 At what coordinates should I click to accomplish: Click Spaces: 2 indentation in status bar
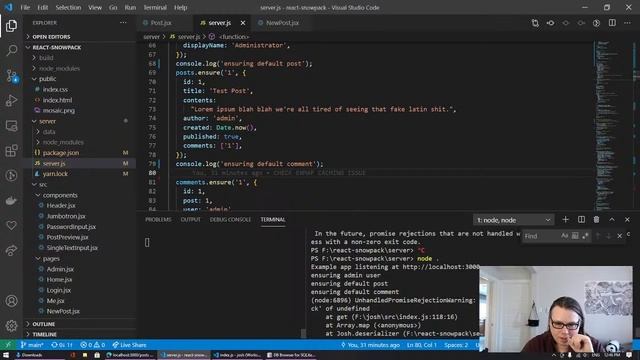[456, 345]
